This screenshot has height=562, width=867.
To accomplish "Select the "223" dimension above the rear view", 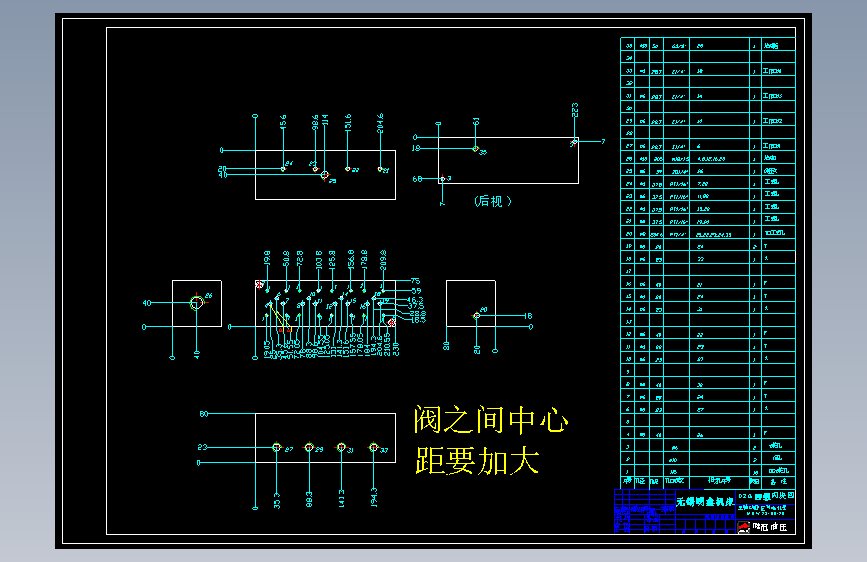I will click(575, 110).
